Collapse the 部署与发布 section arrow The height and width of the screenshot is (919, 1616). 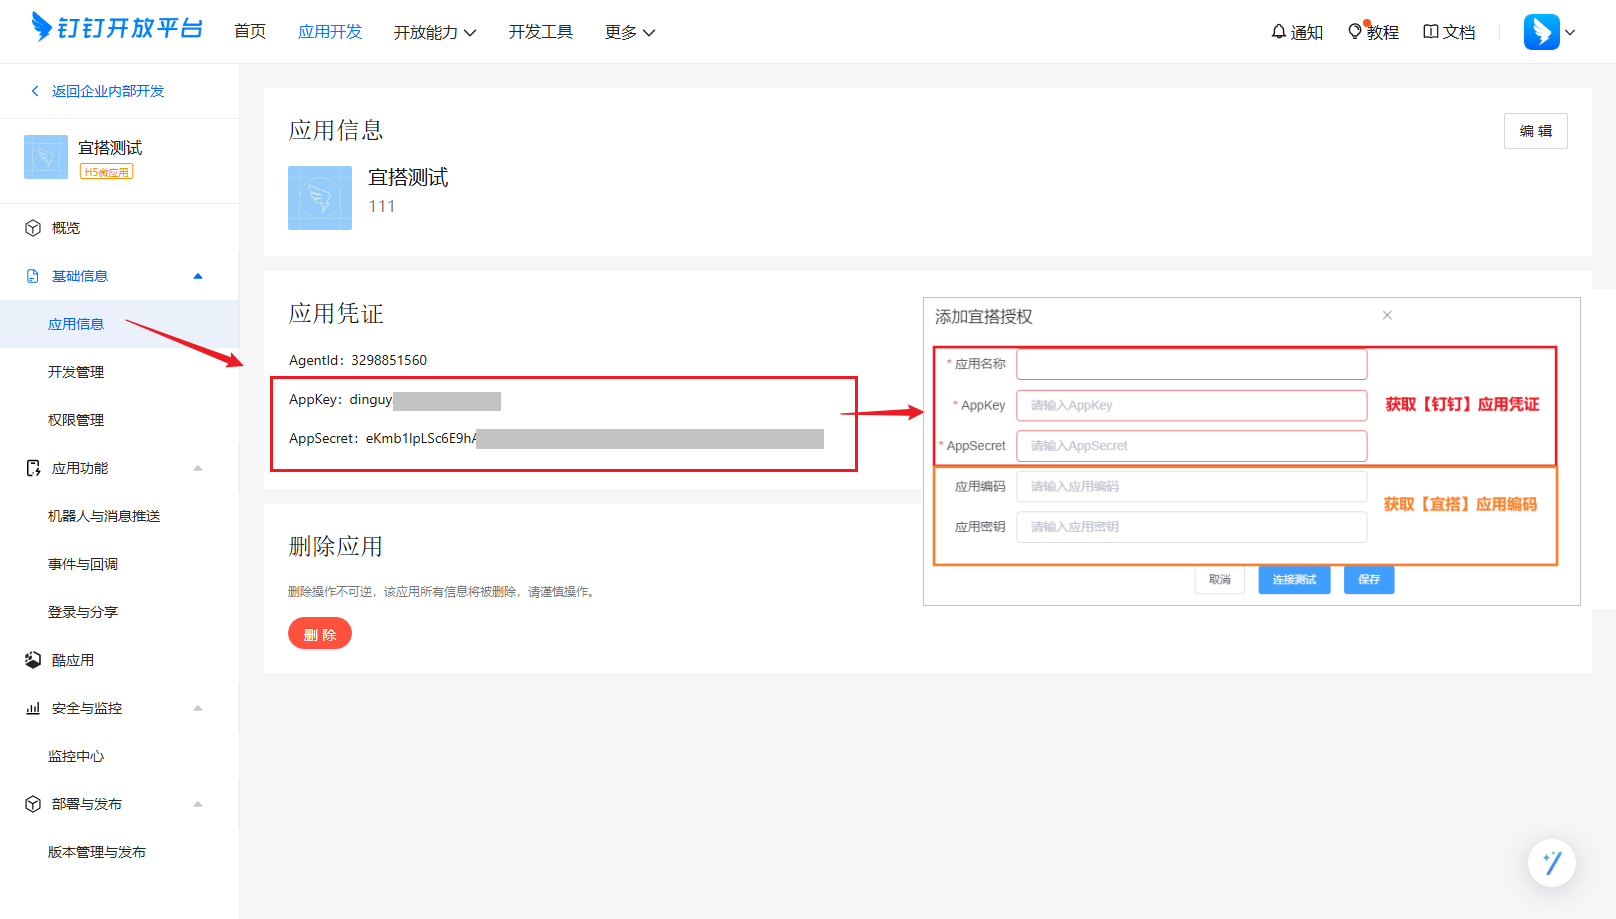pos(198,804)
